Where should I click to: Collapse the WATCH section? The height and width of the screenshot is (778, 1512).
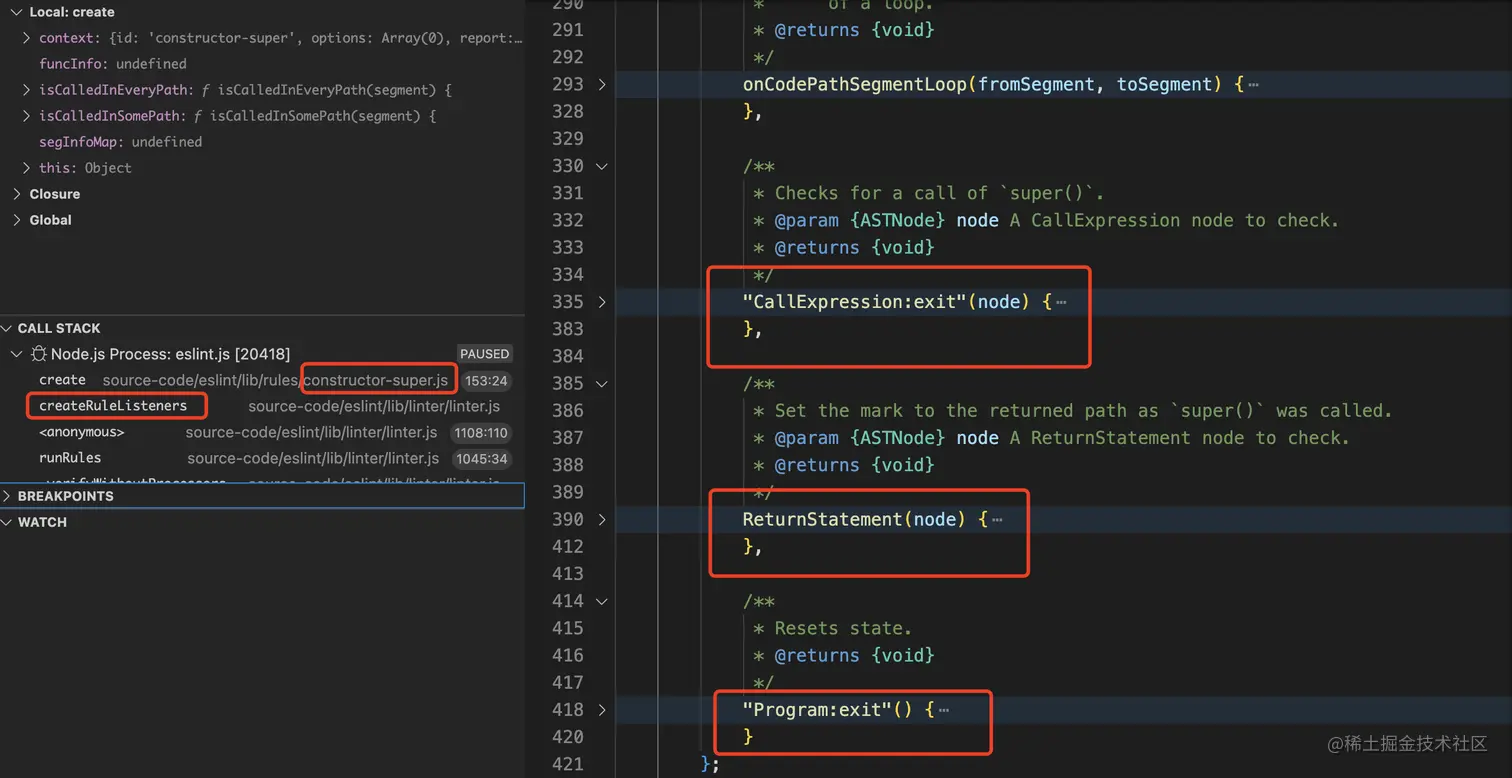pos(7,522)
